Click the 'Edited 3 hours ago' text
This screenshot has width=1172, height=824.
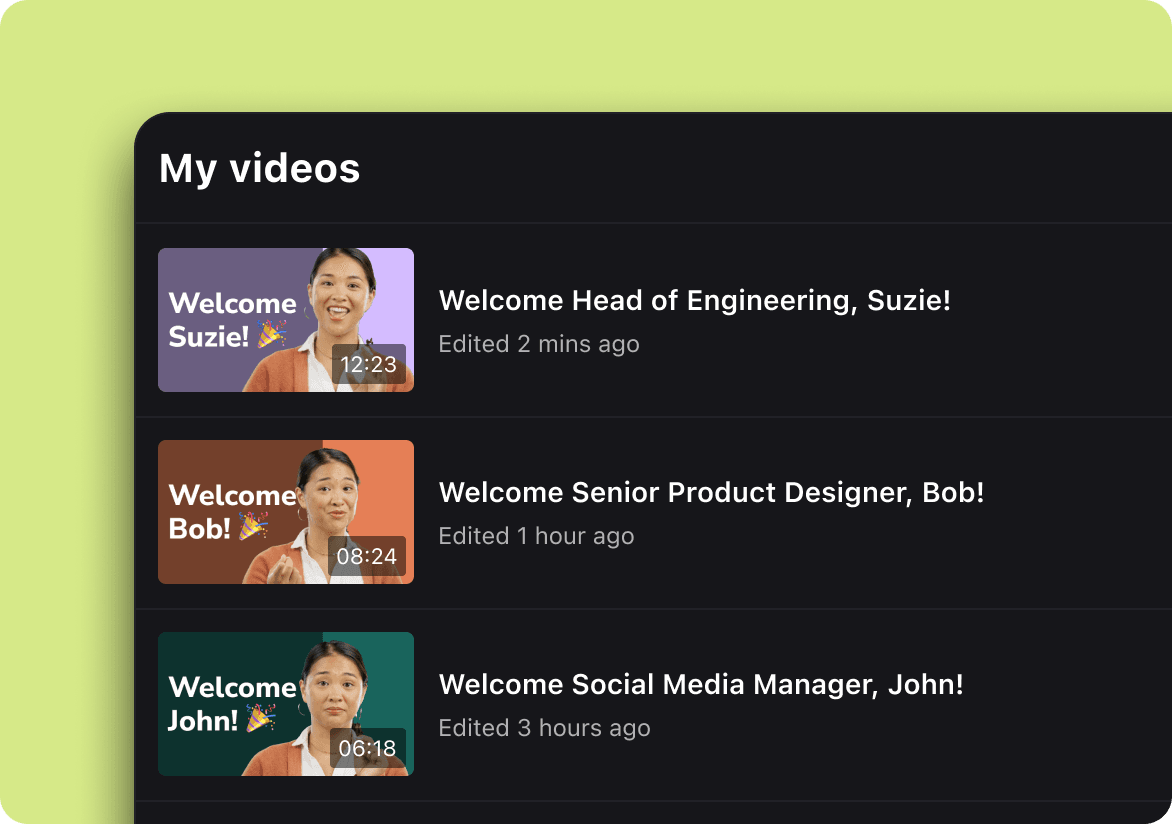click(x=544, y=728)
